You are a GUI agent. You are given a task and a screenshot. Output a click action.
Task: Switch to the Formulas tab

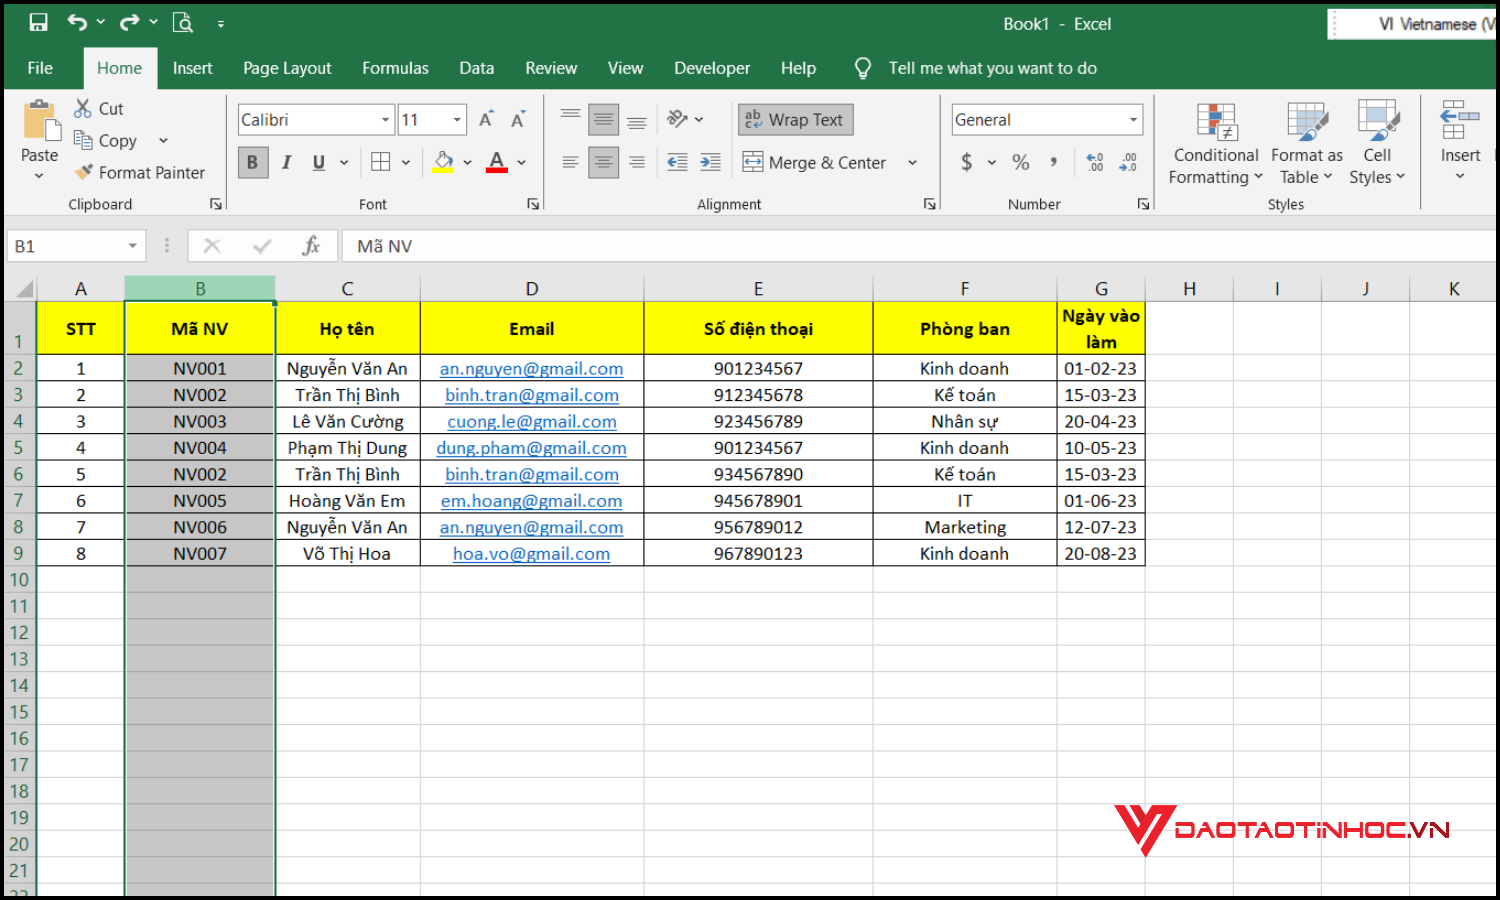(x=395, y=68)
